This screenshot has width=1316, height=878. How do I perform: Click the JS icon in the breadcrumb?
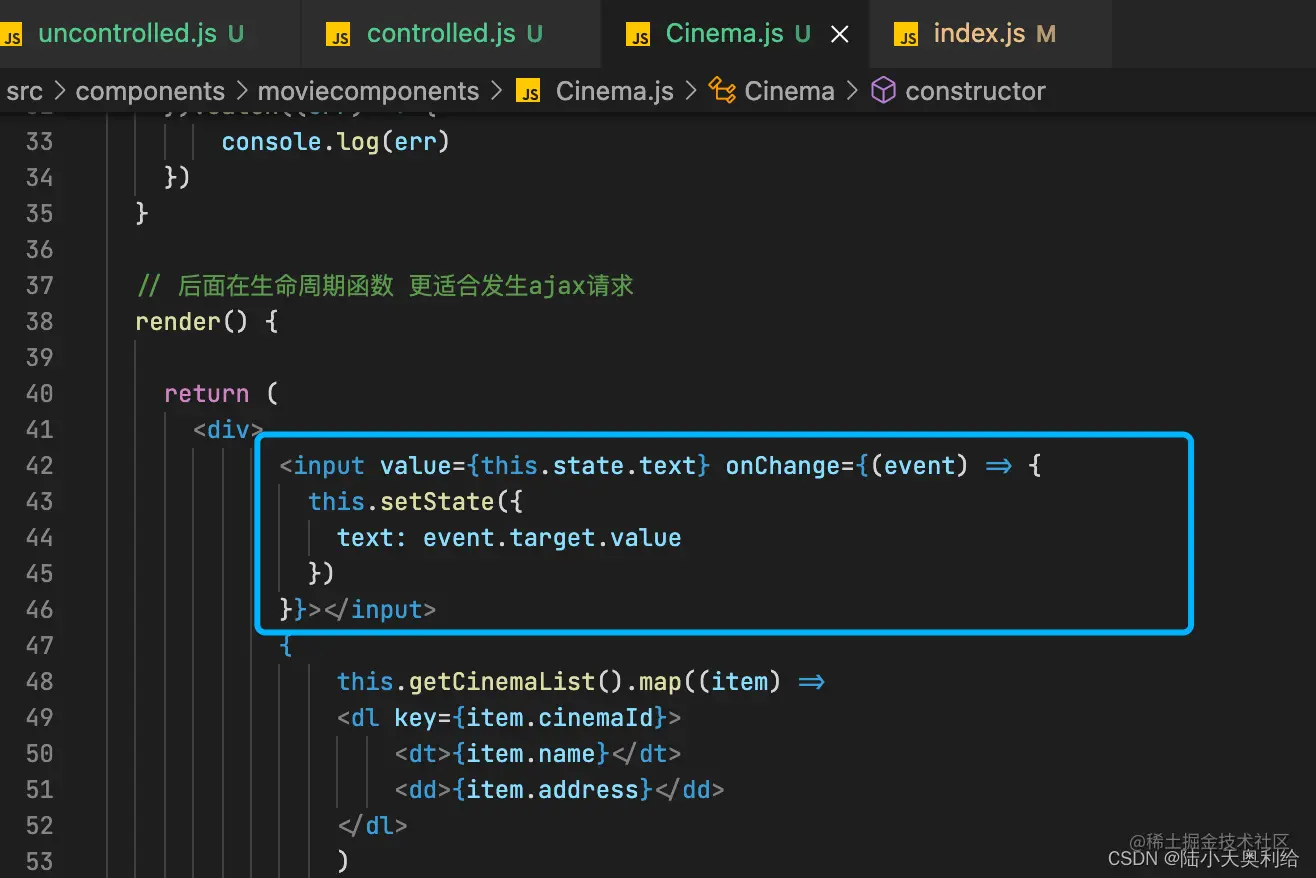[x=528, y=92]
